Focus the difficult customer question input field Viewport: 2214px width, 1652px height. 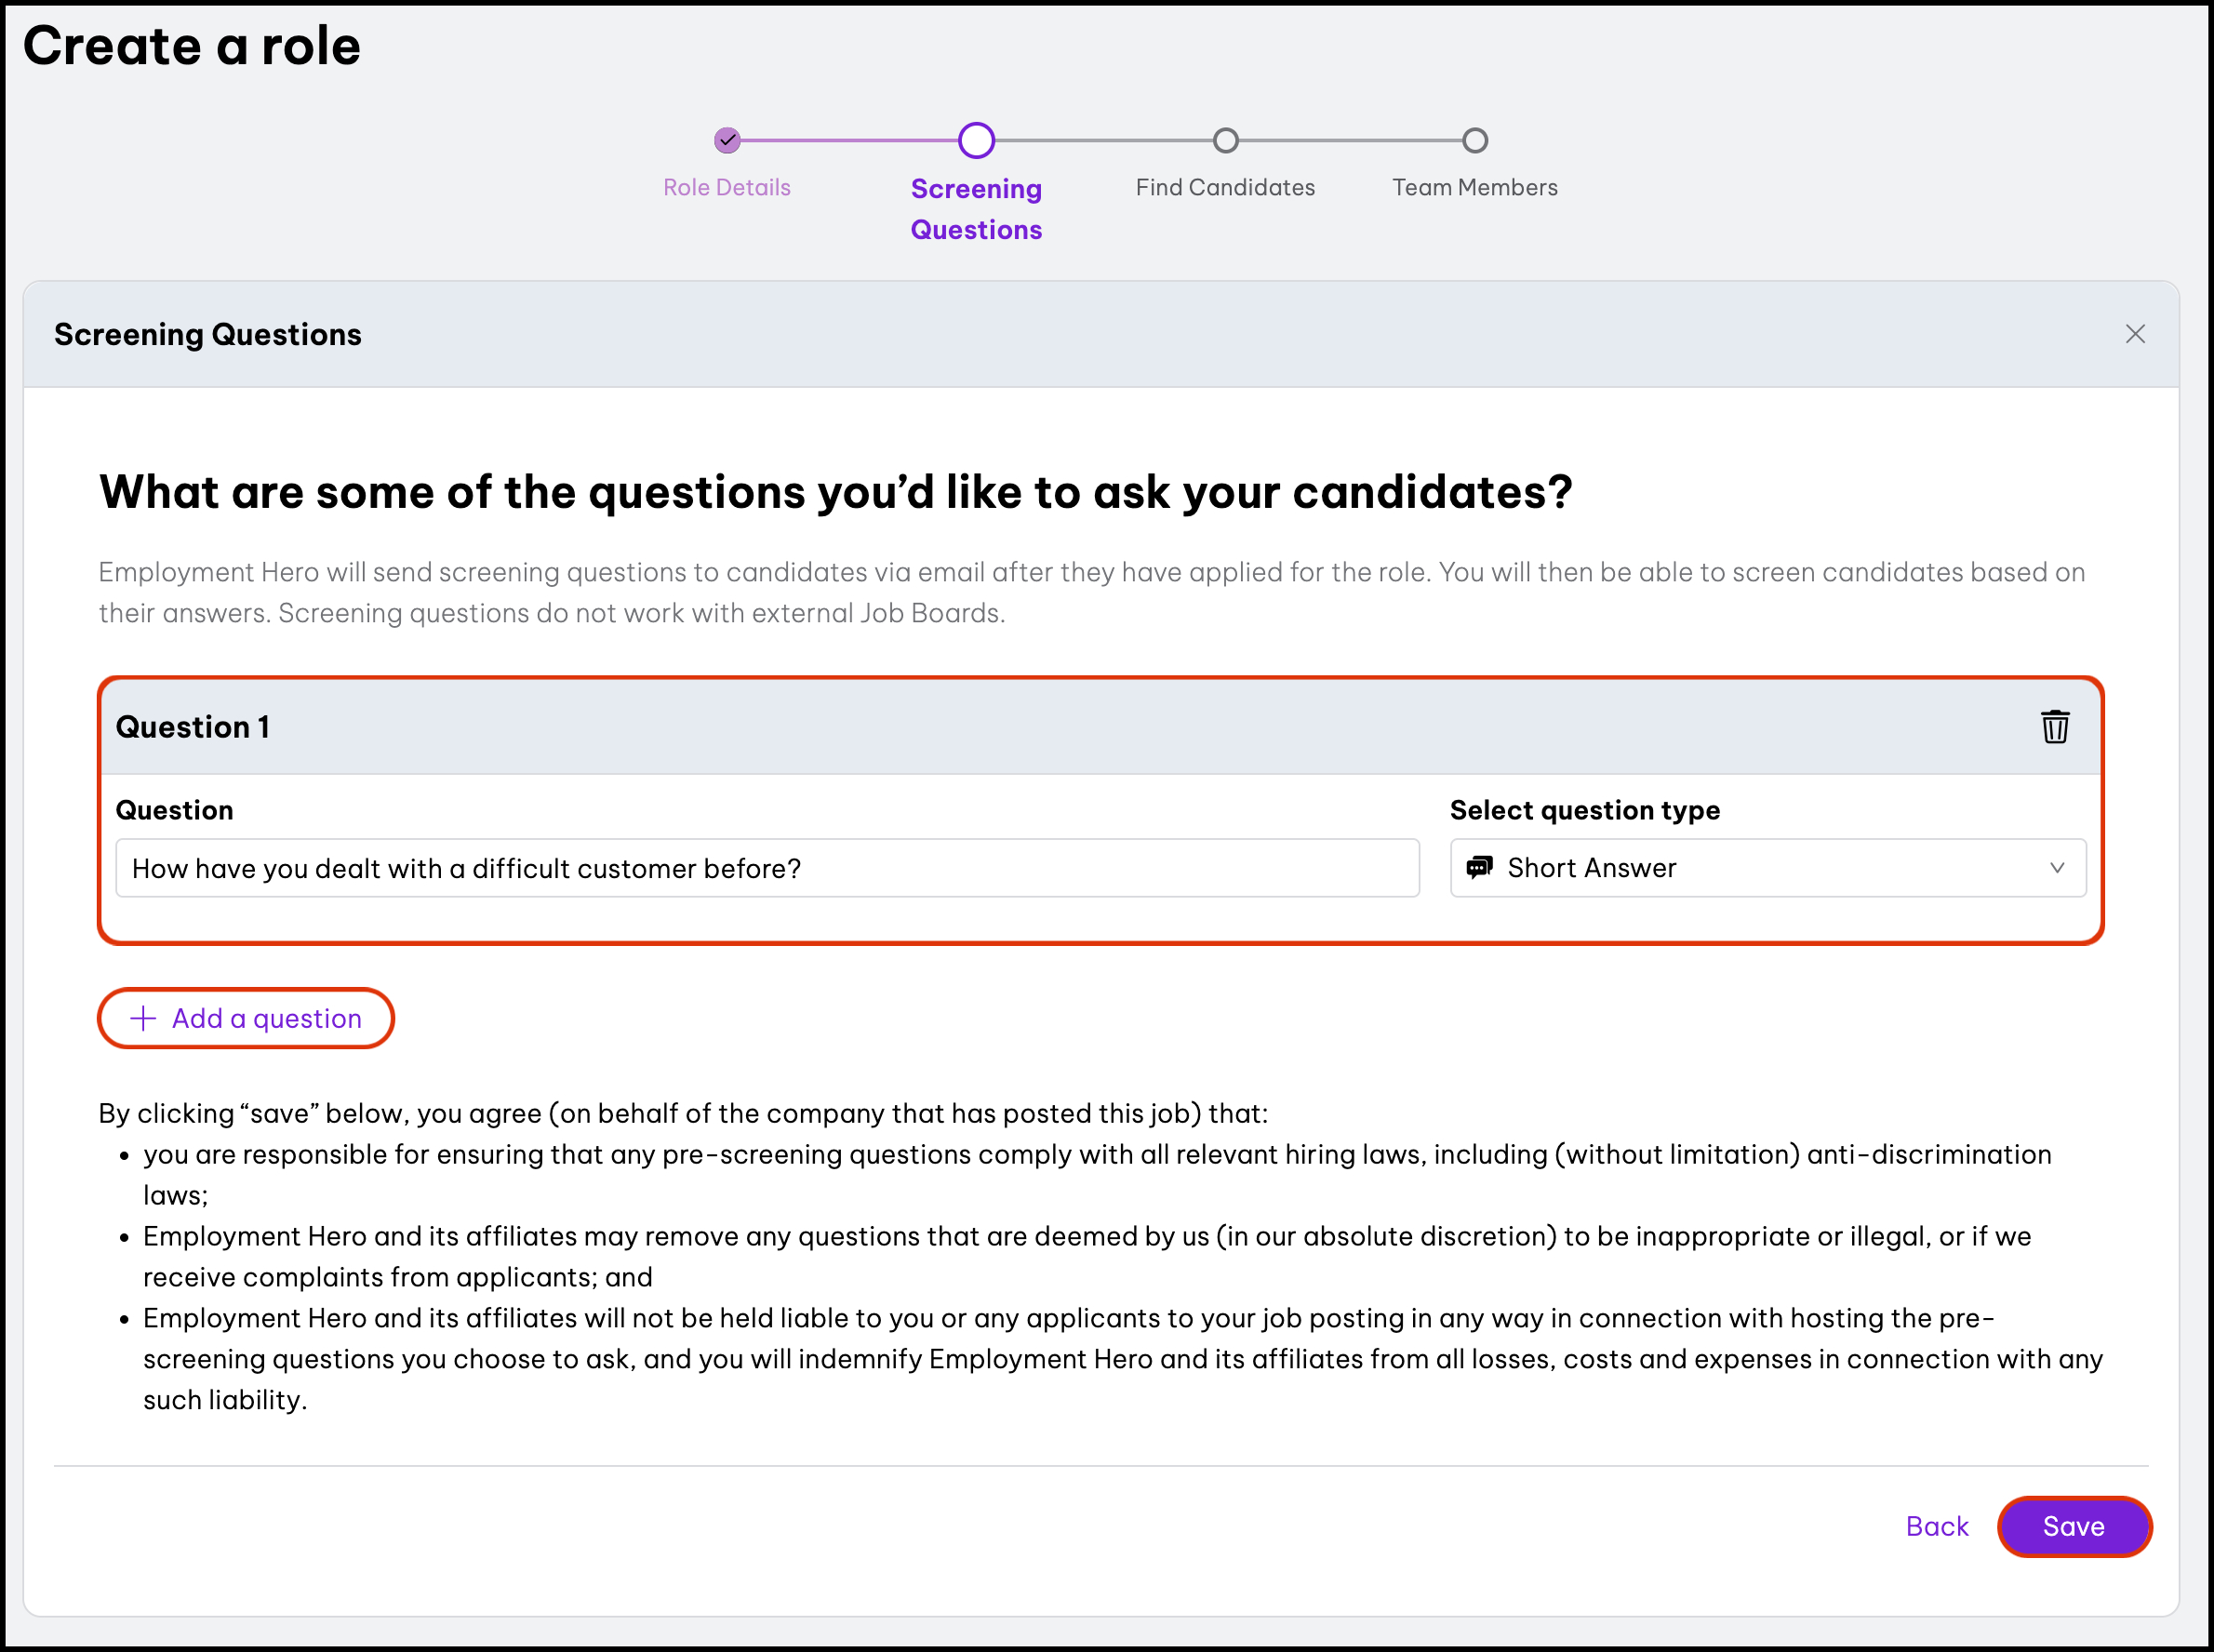pos(767,868)
